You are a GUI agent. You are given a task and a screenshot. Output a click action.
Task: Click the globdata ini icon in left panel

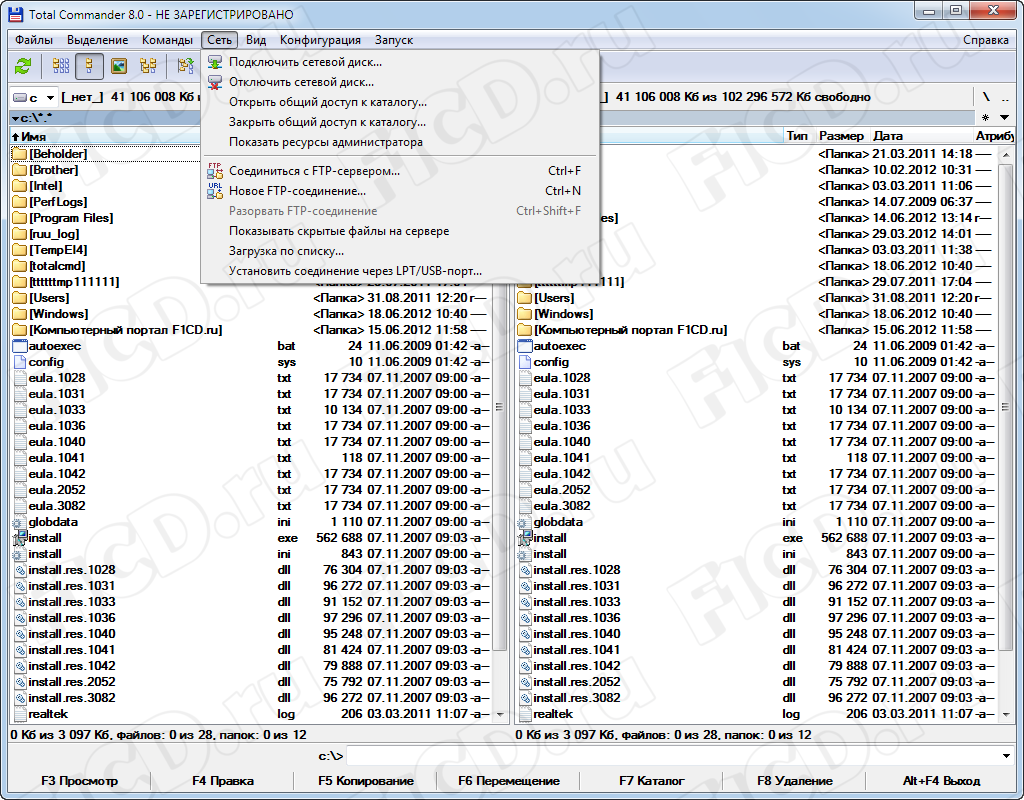(x=18, y=522)
